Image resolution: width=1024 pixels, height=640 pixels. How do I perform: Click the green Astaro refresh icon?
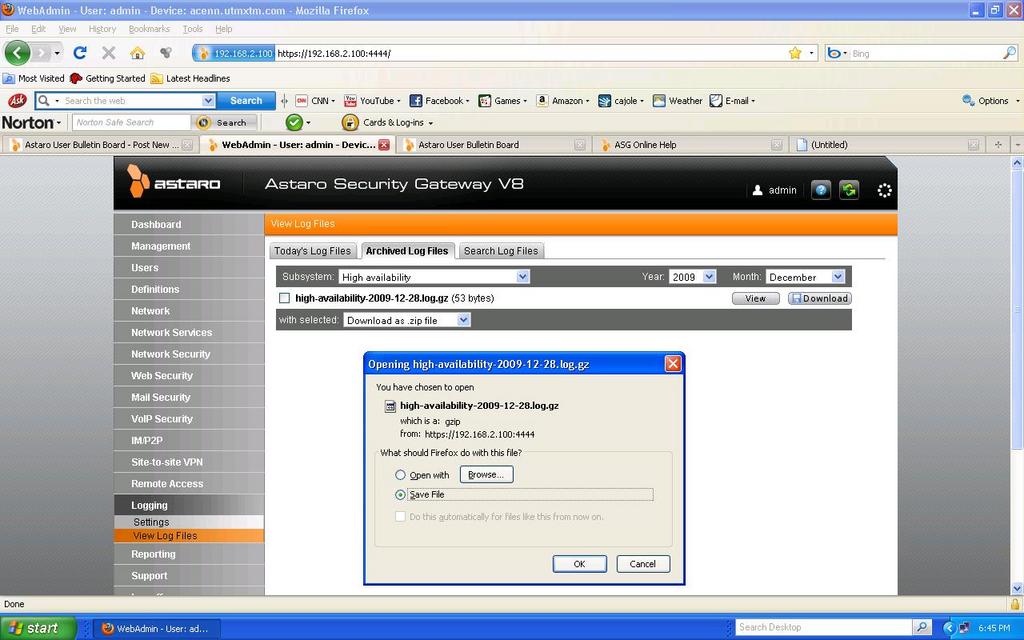tap(849, 190)
